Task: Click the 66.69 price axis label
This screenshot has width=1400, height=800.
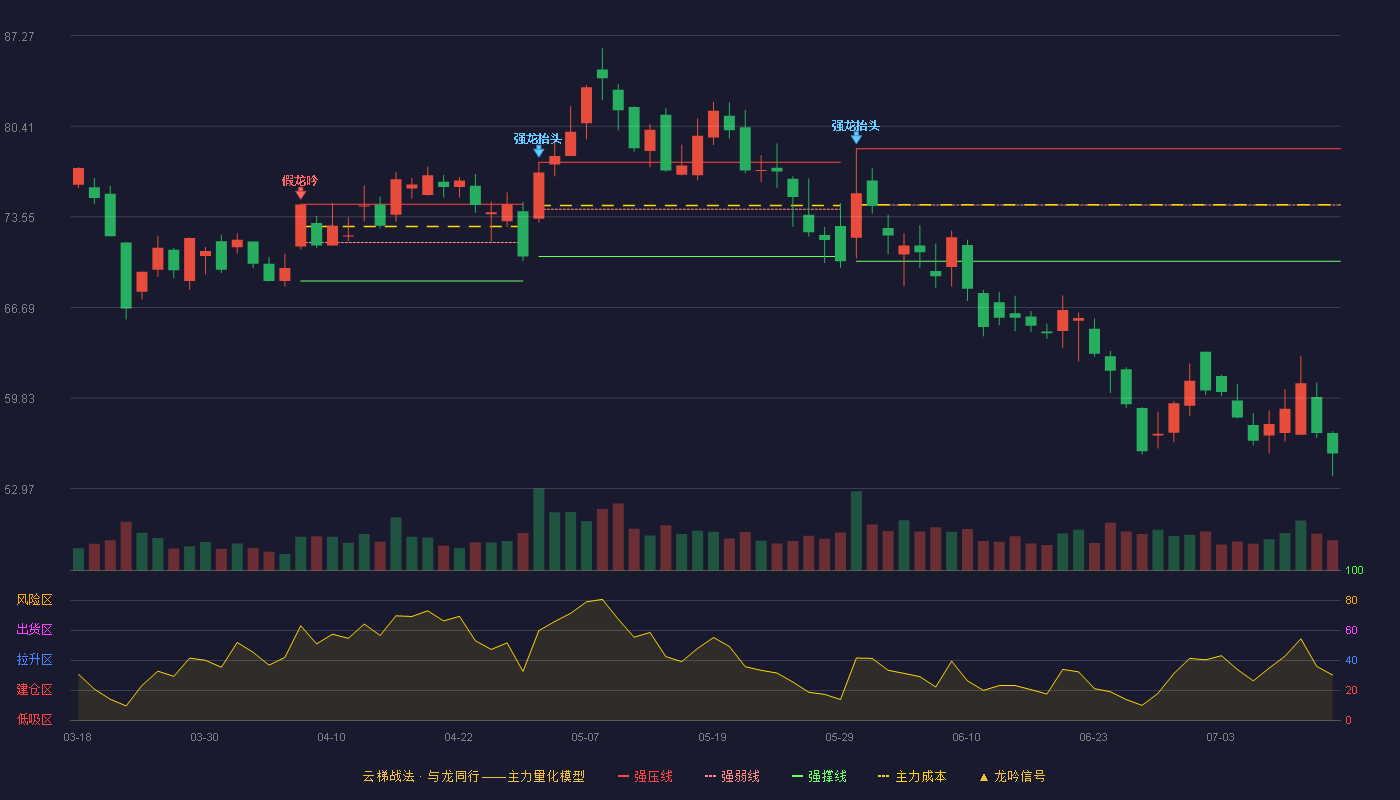Action: pos(19,308)
